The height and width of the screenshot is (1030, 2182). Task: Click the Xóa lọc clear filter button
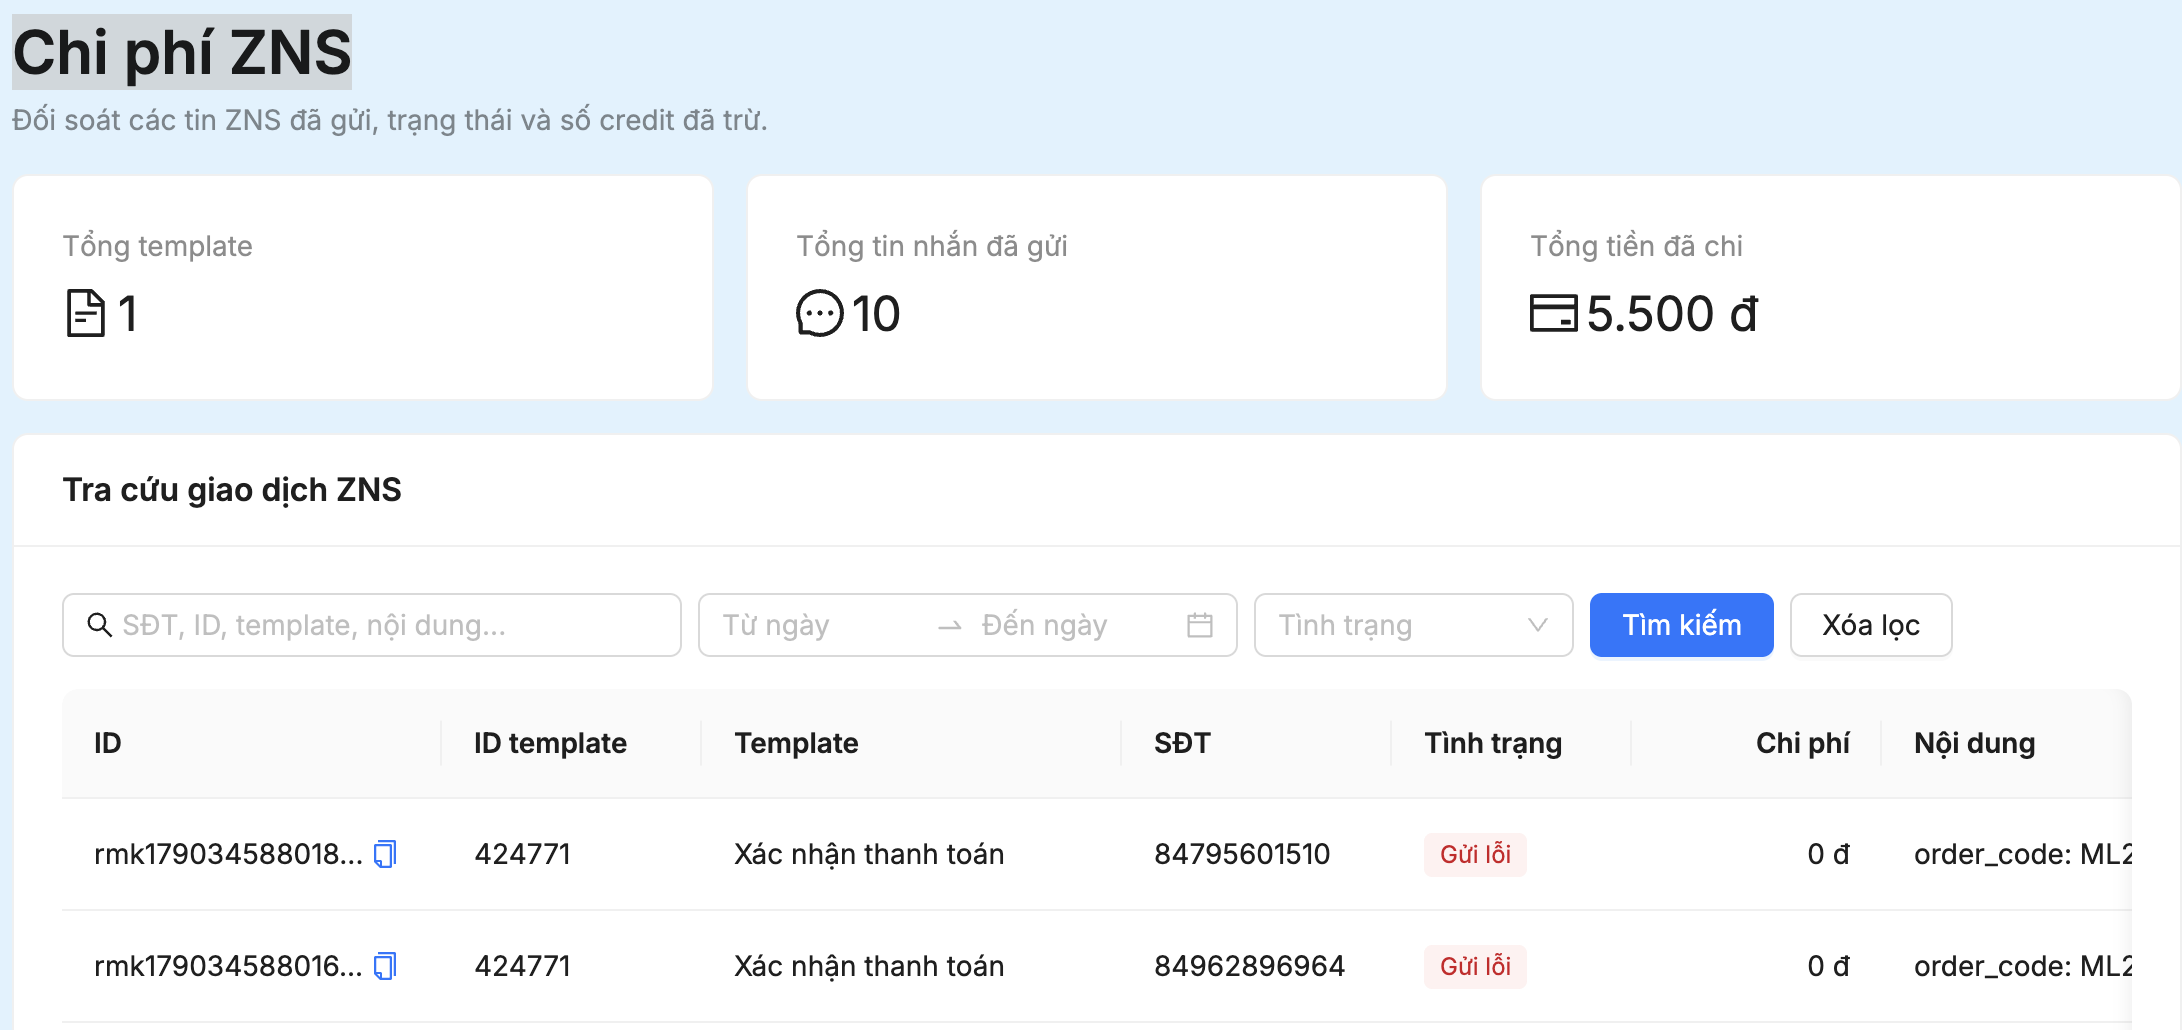(x=1871, y=625)
